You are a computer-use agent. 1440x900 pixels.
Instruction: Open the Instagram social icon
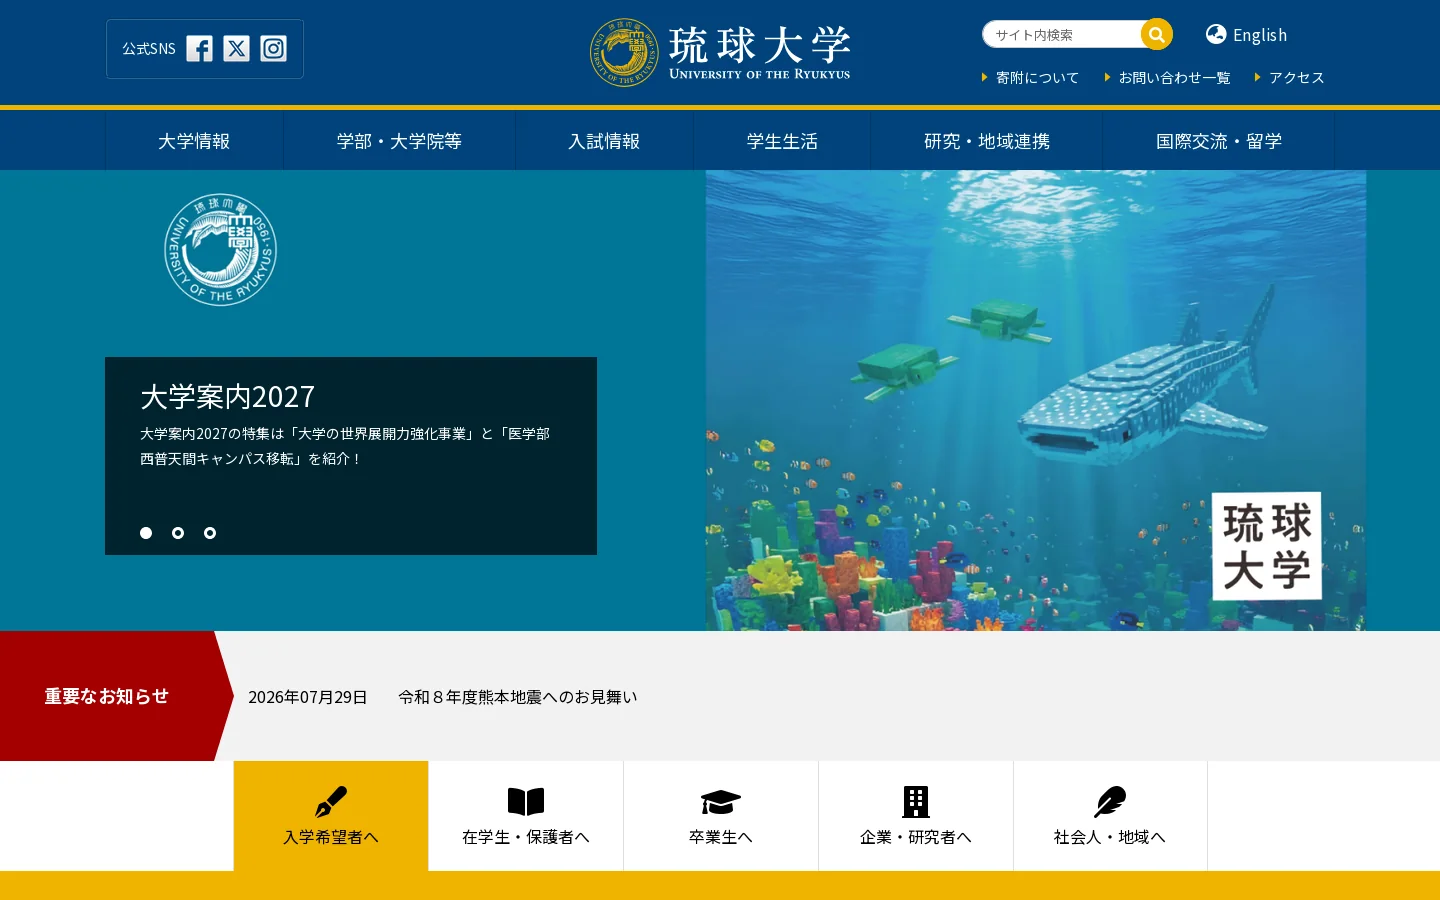[273, 49]
